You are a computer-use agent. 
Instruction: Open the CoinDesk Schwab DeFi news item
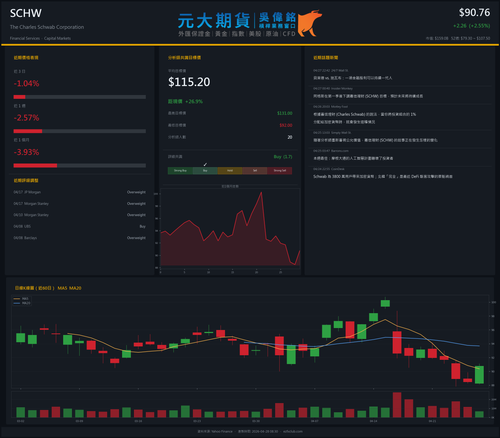click(402, 173)
